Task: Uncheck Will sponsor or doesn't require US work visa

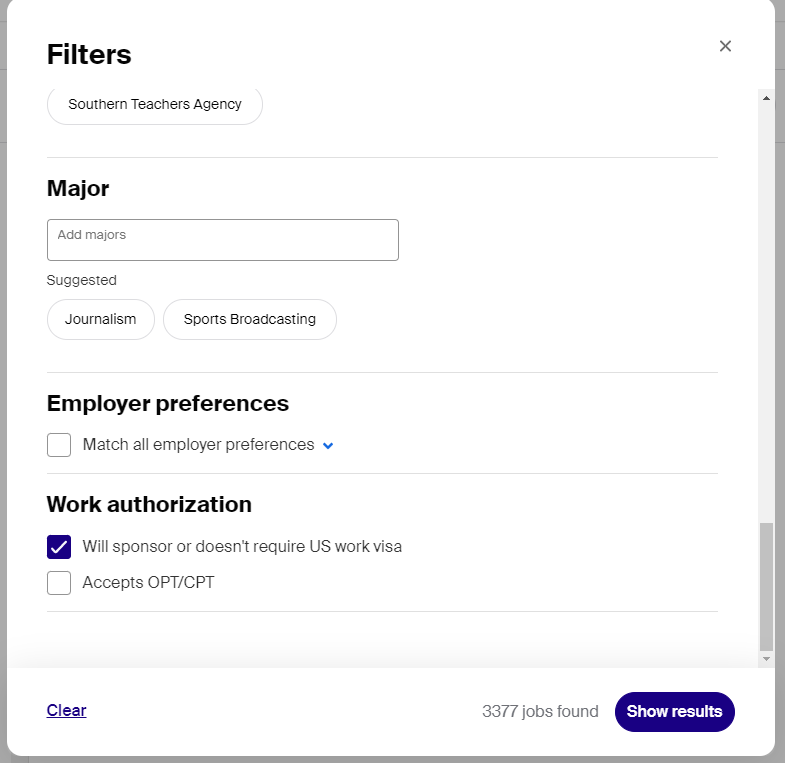Action: click(x=59, y=547)
